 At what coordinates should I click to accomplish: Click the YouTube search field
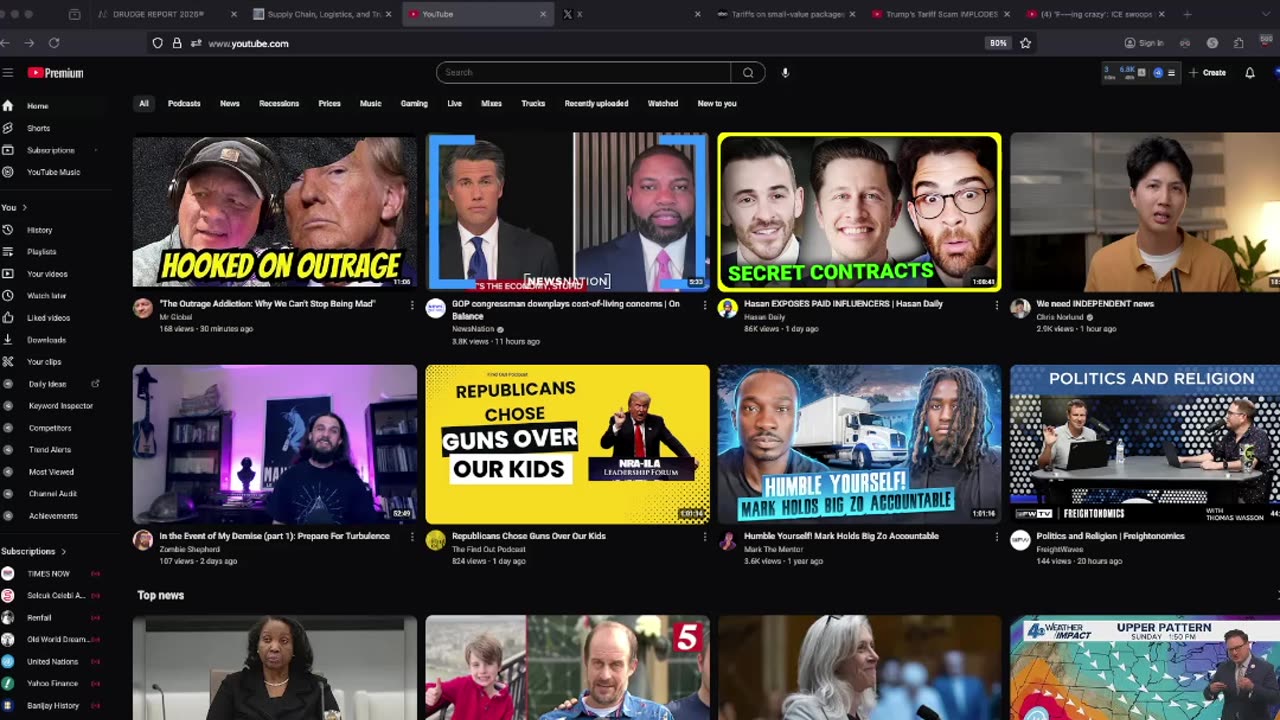pyautogui.click(x=583, y=72)
